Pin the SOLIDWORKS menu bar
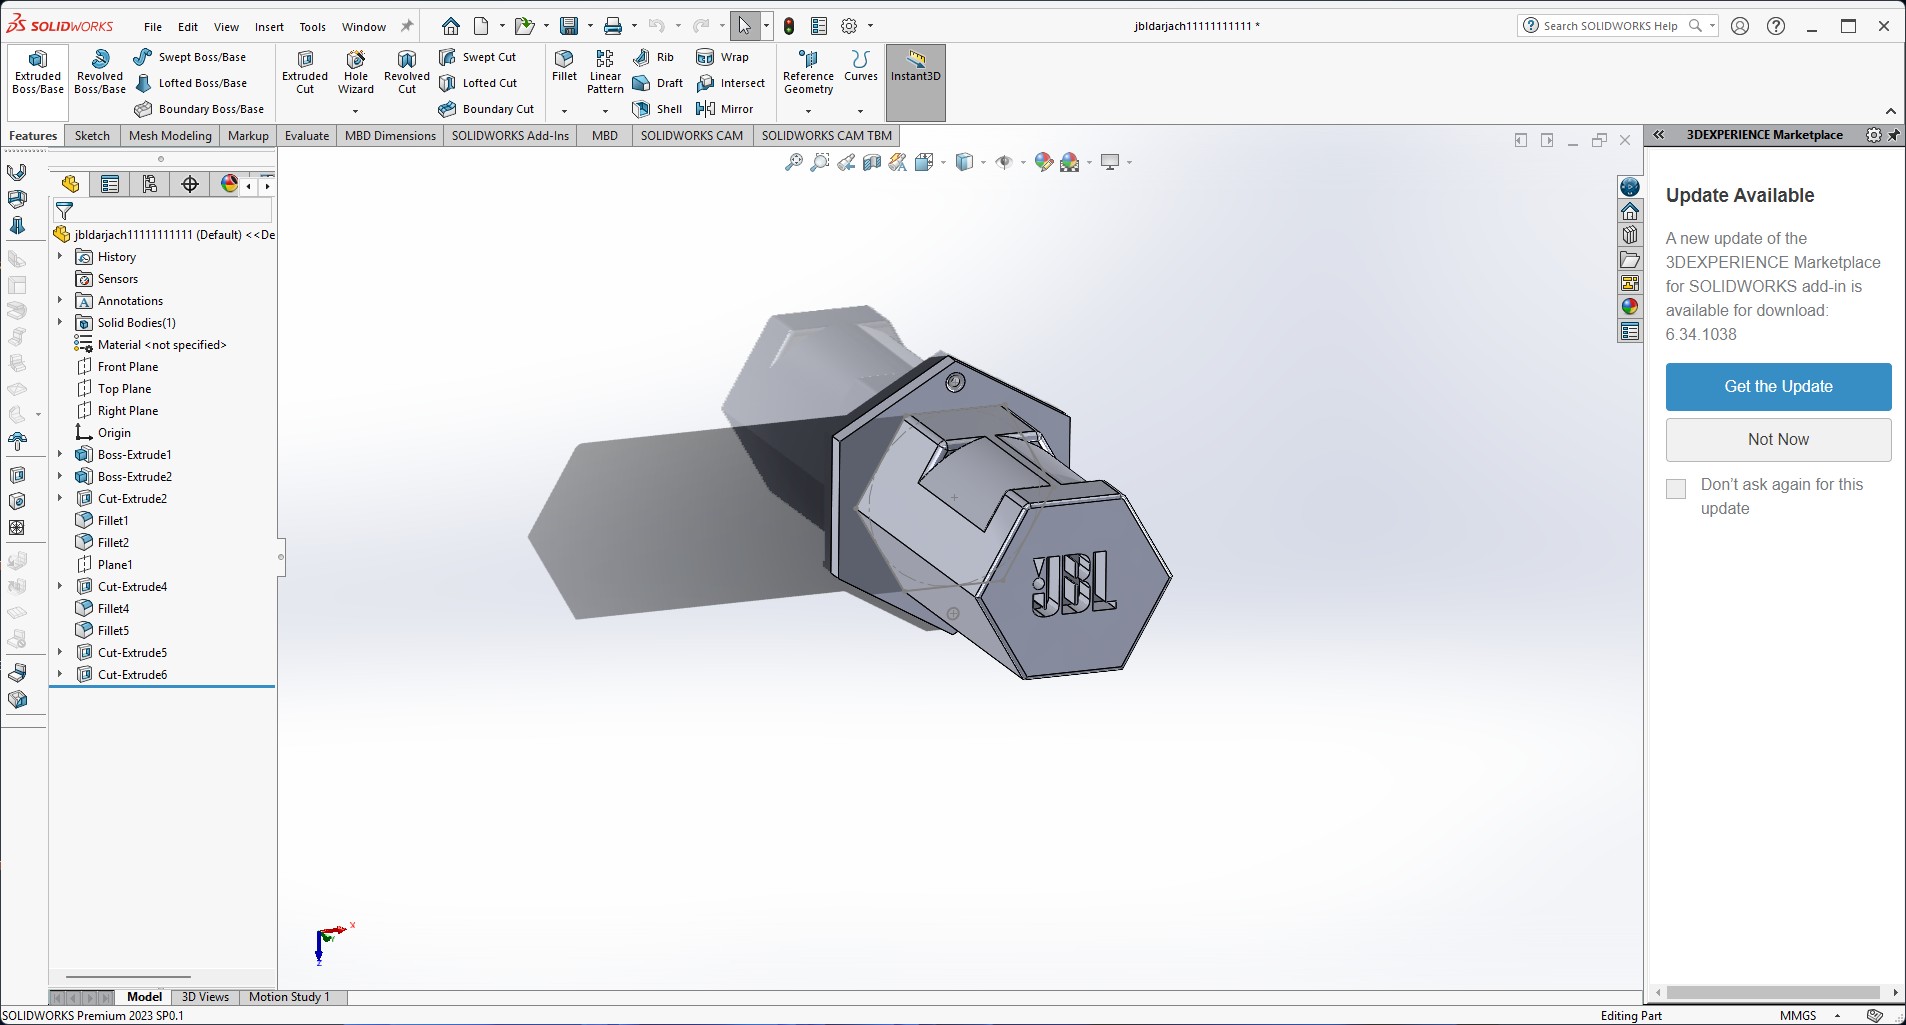Screen dimensions: 1906x1025 pyautogui.click(x=407, y=27)
